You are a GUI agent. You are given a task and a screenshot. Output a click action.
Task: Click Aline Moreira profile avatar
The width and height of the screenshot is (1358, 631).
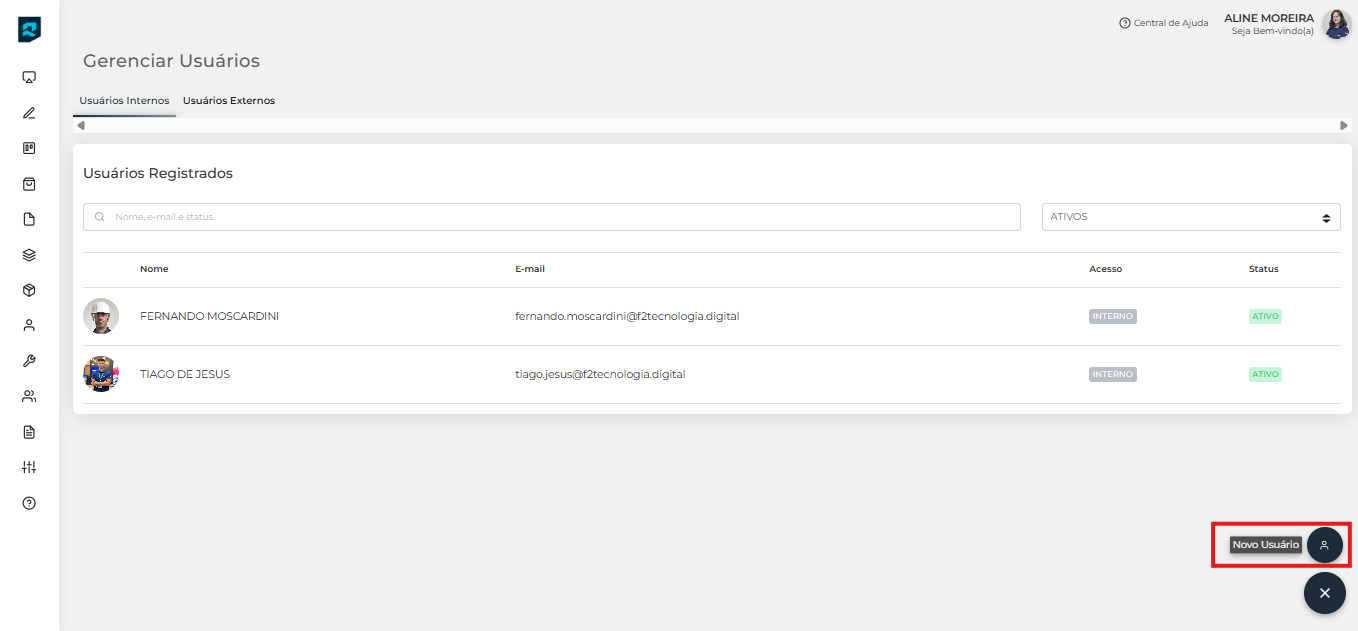(x=1337, y=24)
